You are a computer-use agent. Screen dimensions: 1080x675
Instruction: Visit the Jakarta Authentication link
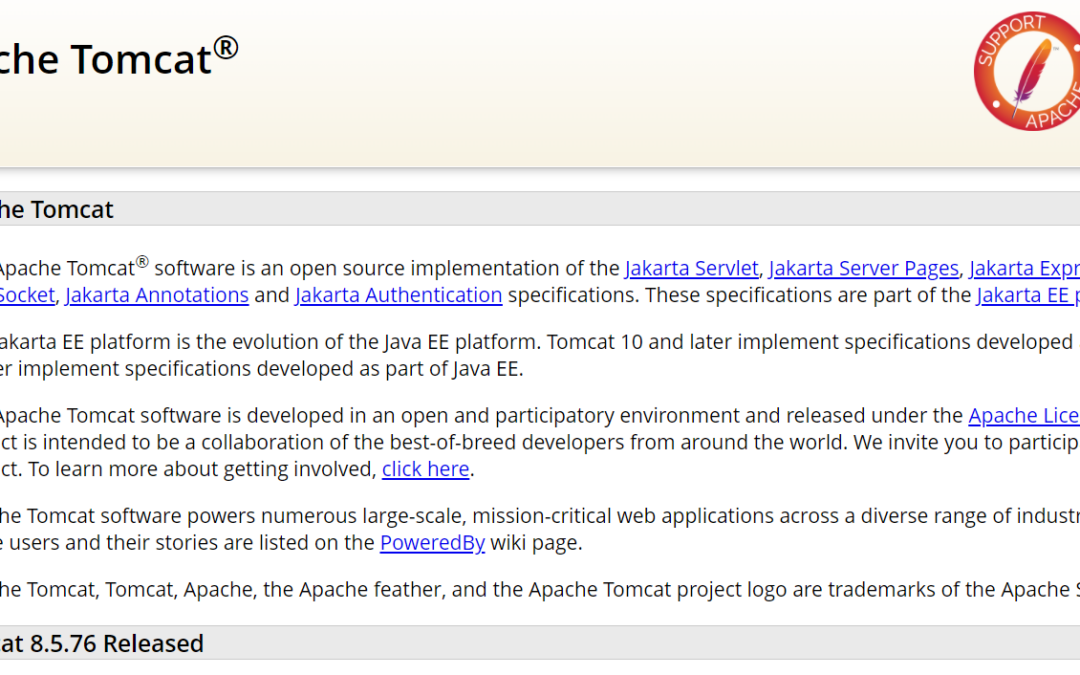[x=399, y=295]
